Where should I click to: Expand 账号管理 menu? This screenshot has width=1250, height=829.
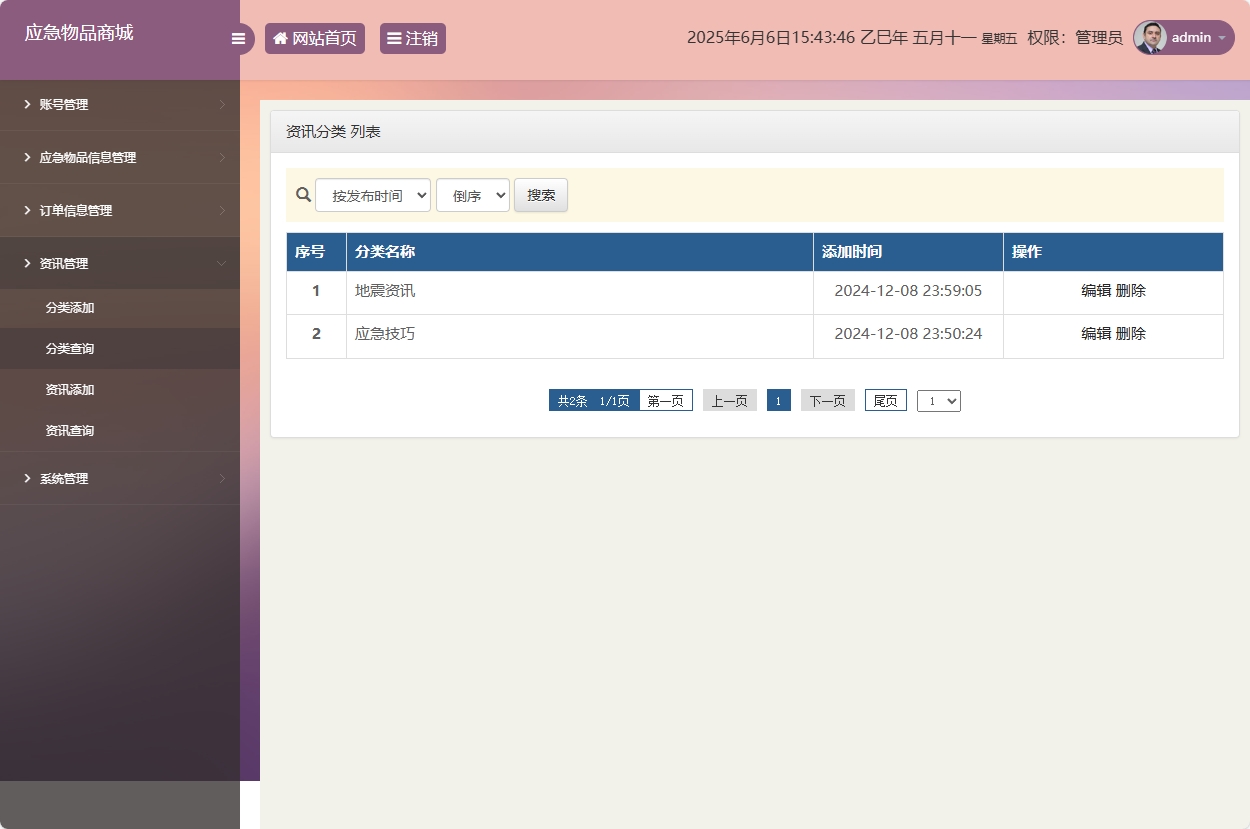coord(120,104)
